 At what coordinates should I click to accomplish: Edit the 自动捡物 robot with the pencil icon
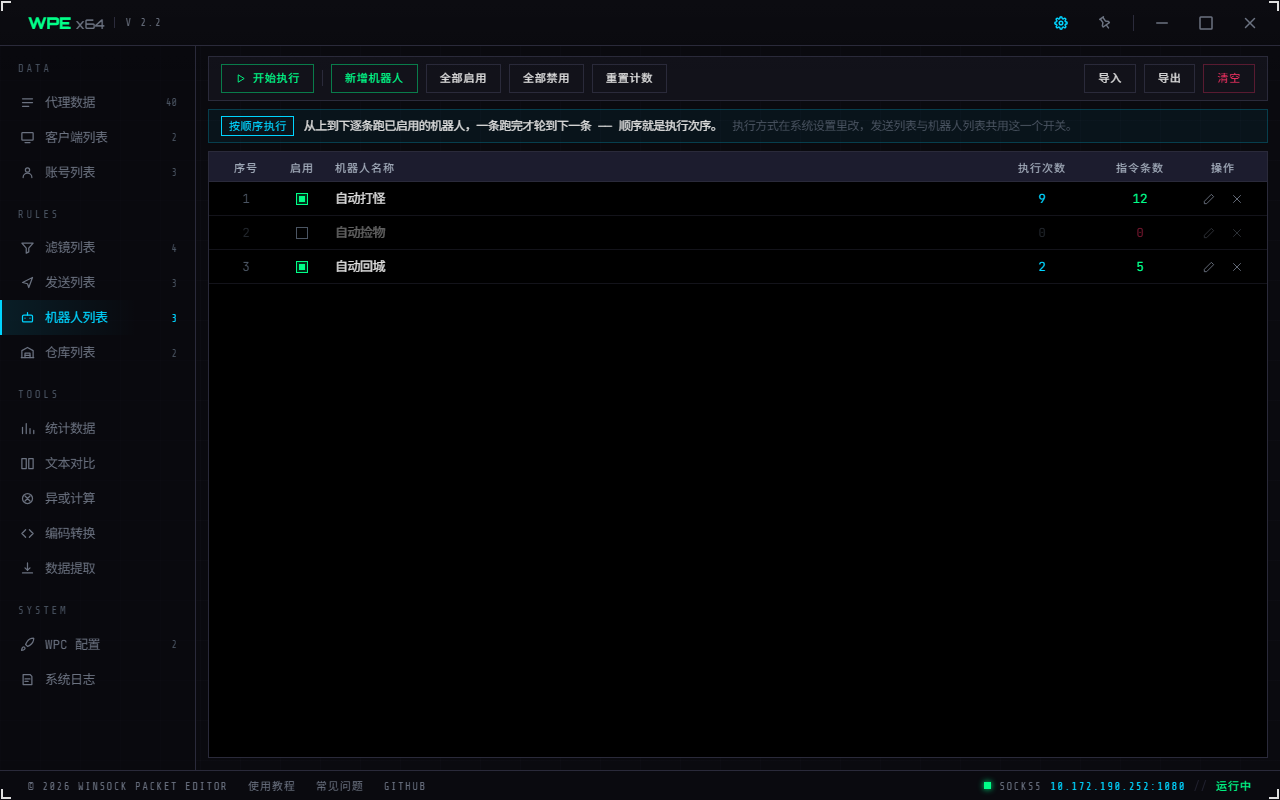point(1209,233)
